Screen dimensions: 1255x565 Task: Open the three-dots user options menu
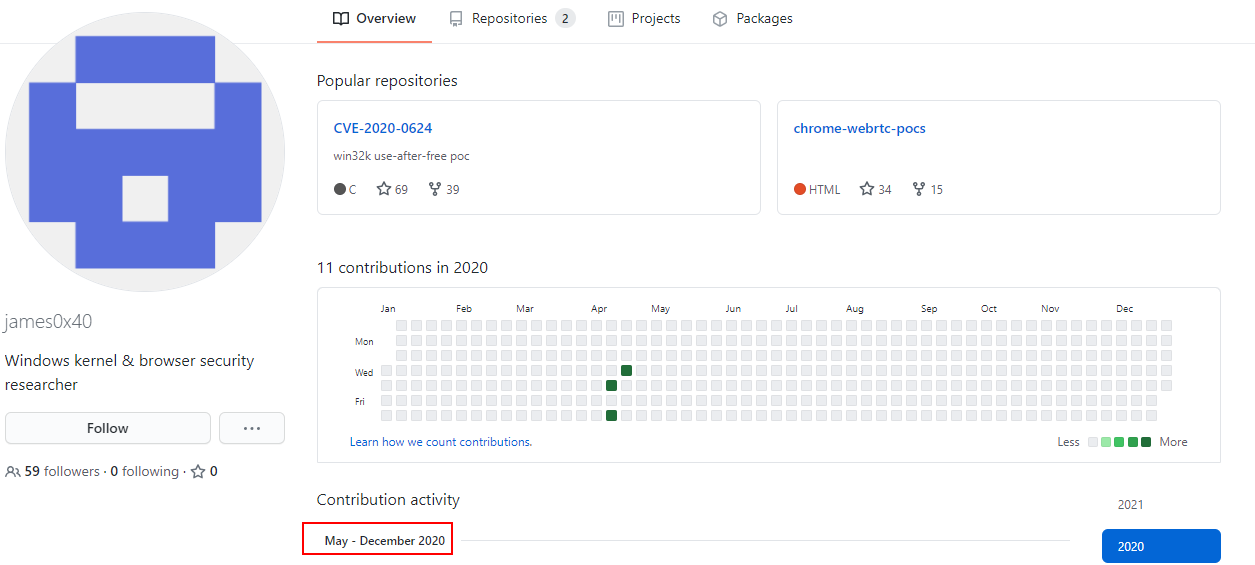(x=252, y=428)
